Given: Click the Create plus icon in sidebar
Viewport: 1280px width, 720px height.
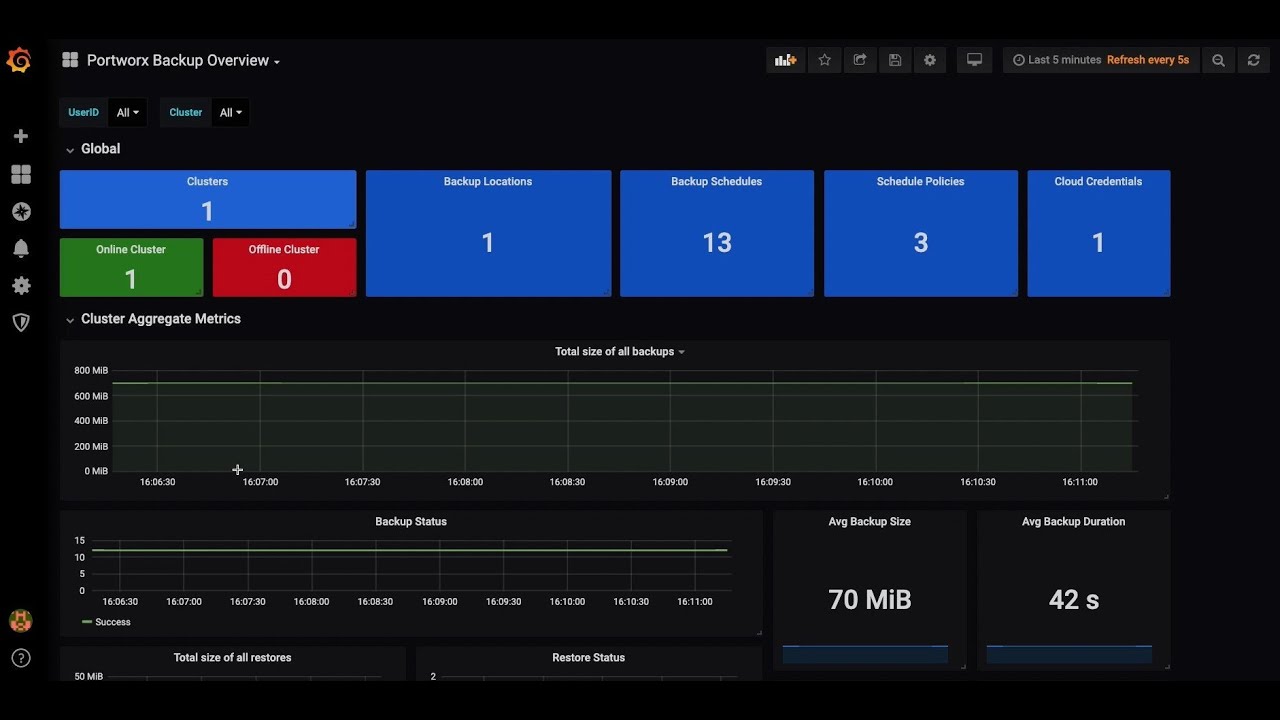Looking at the screenshot, I should click(x=20, y=136).
